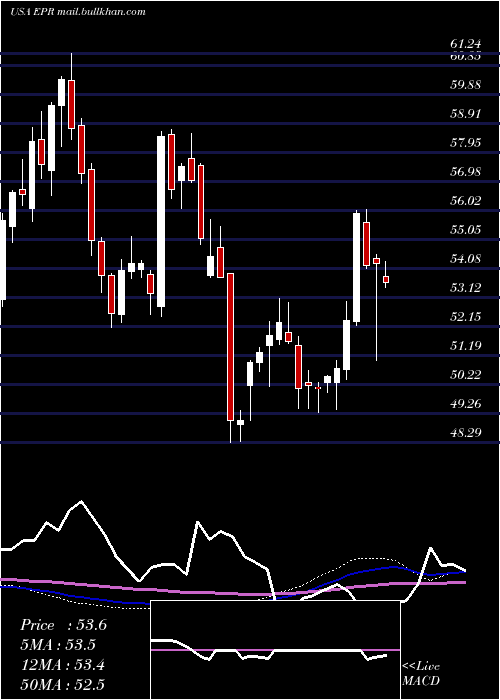Click the 53.12 price axis label

tap(466, 288)
